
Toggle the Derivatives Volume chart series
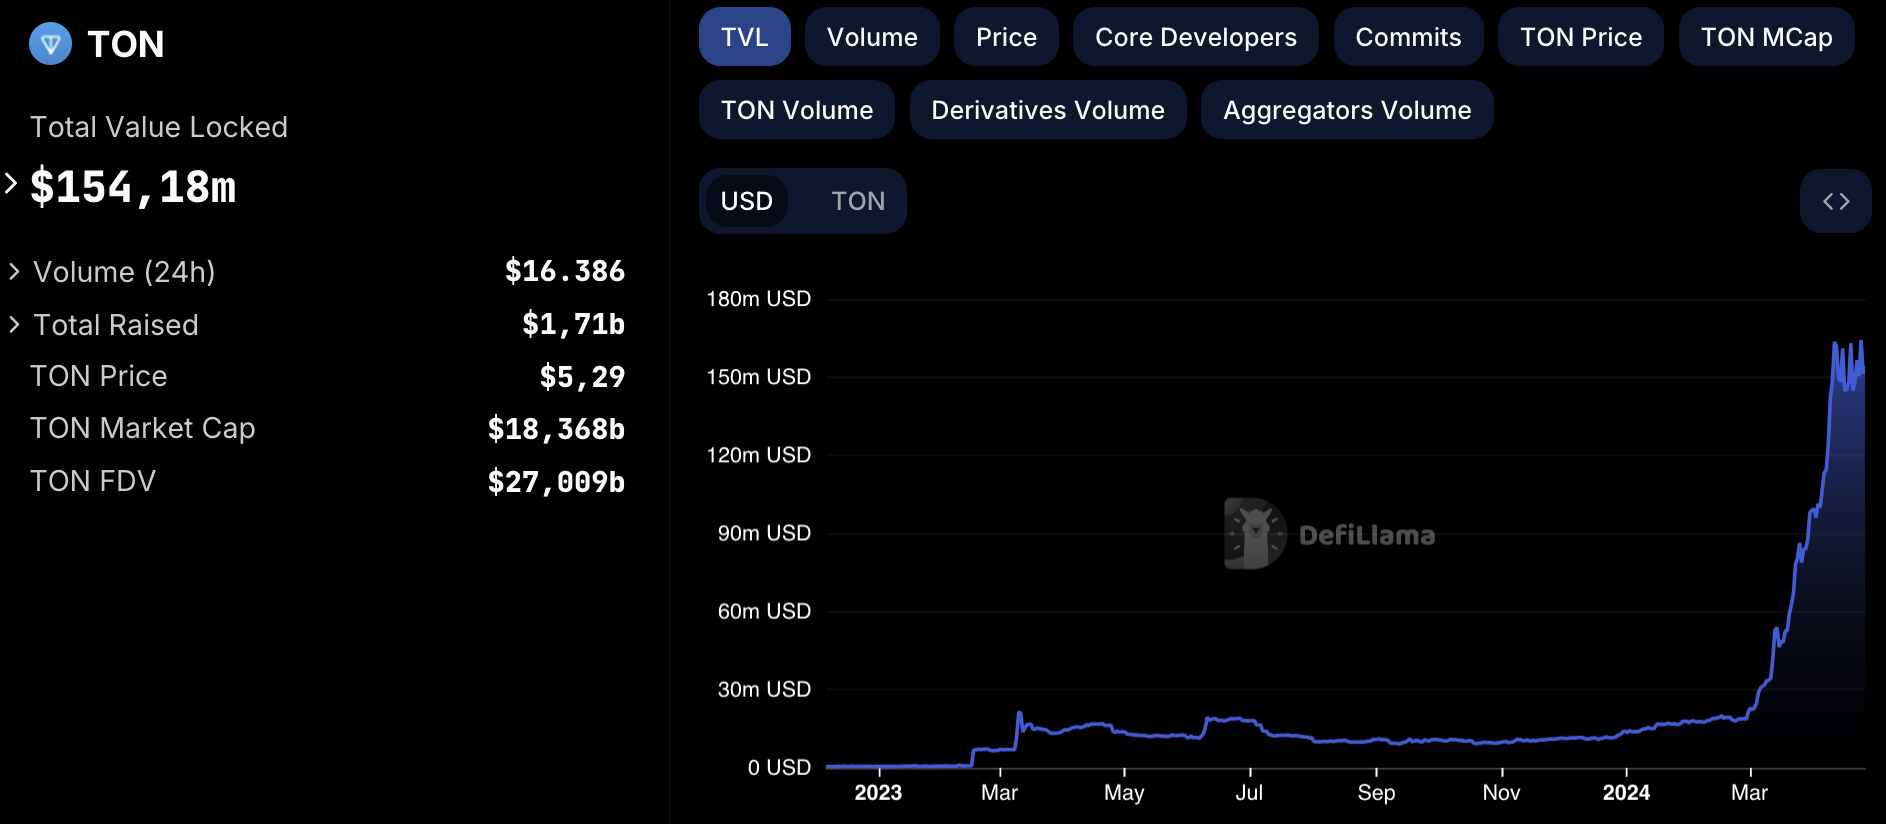coord(1048,110)
